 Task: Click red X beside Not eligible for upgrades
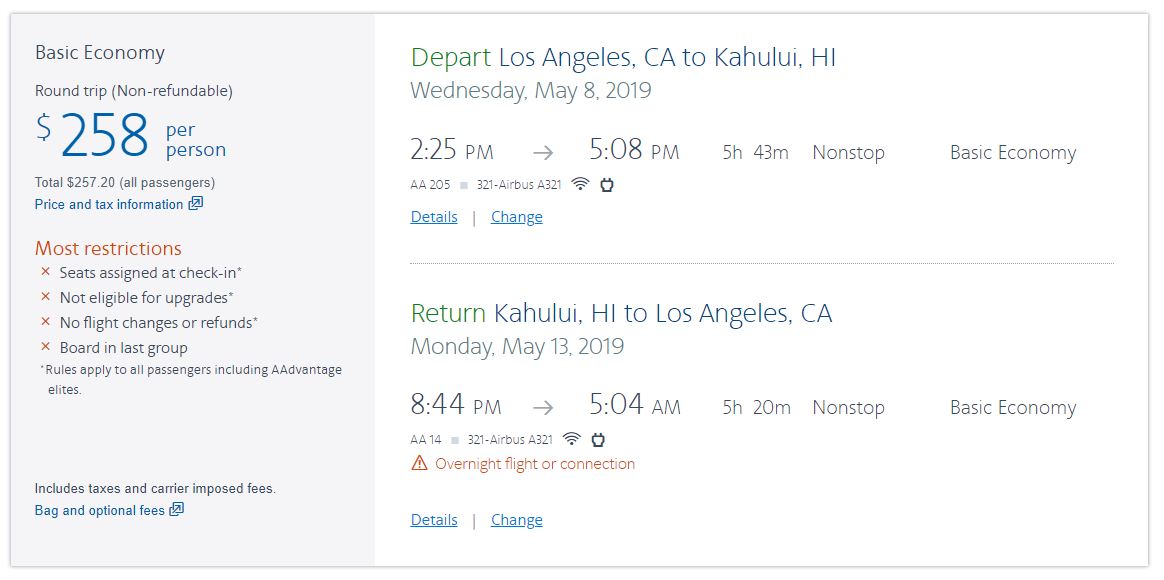click(45, 297)
